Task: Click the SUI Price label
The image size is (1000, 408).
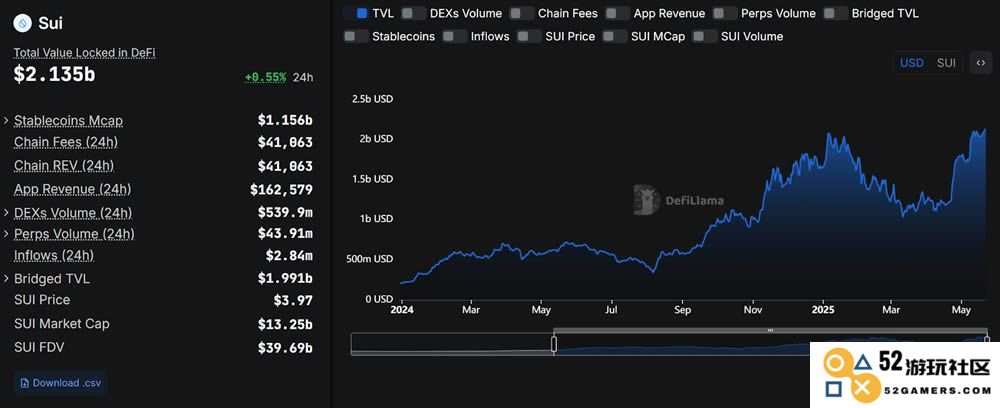Action: pyautogui.click(x=42, y=300)
